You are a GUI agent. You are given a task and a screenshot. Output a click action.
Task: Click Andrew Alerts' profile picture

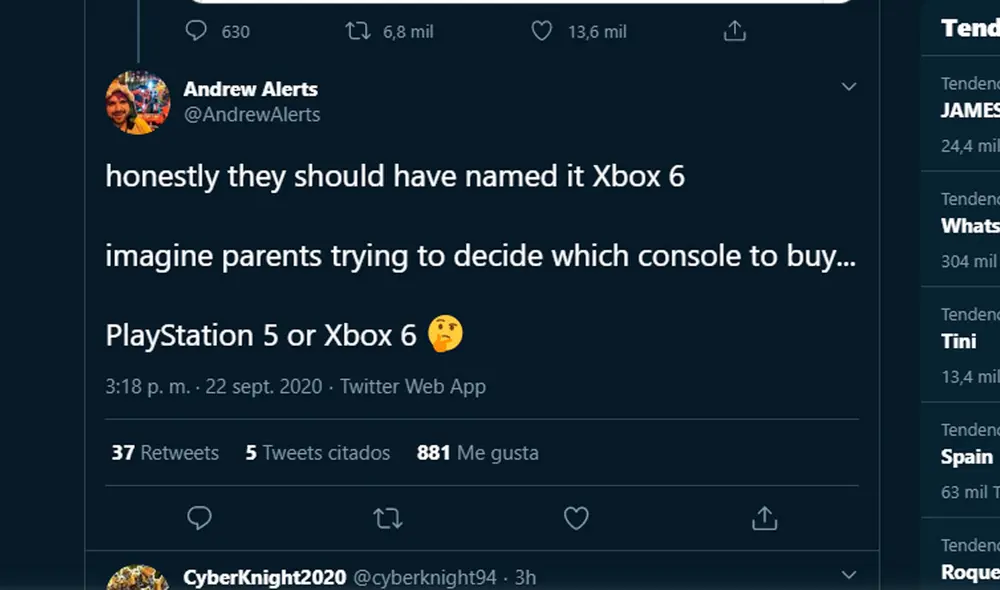[138, 103]
